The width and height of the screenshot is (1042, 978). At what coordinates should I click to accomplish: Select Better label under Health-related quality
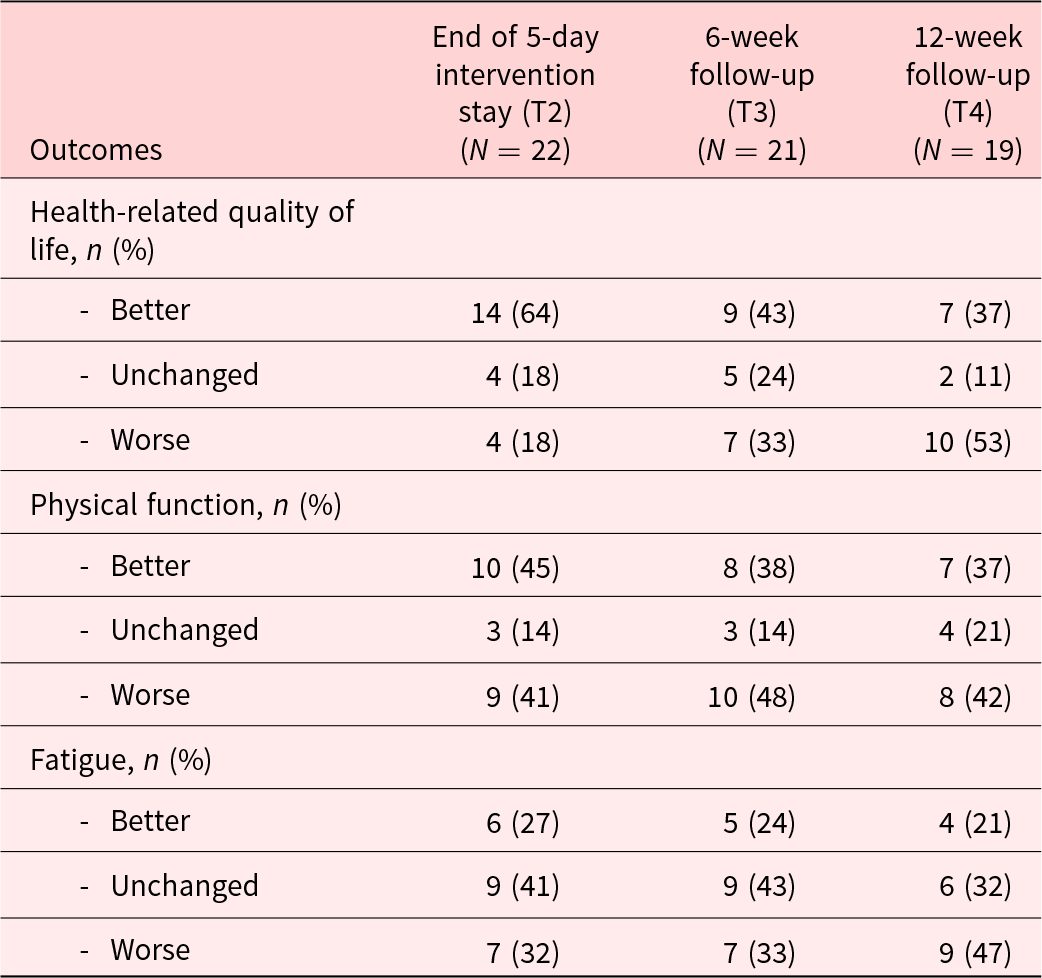click(x=150, y=310)
